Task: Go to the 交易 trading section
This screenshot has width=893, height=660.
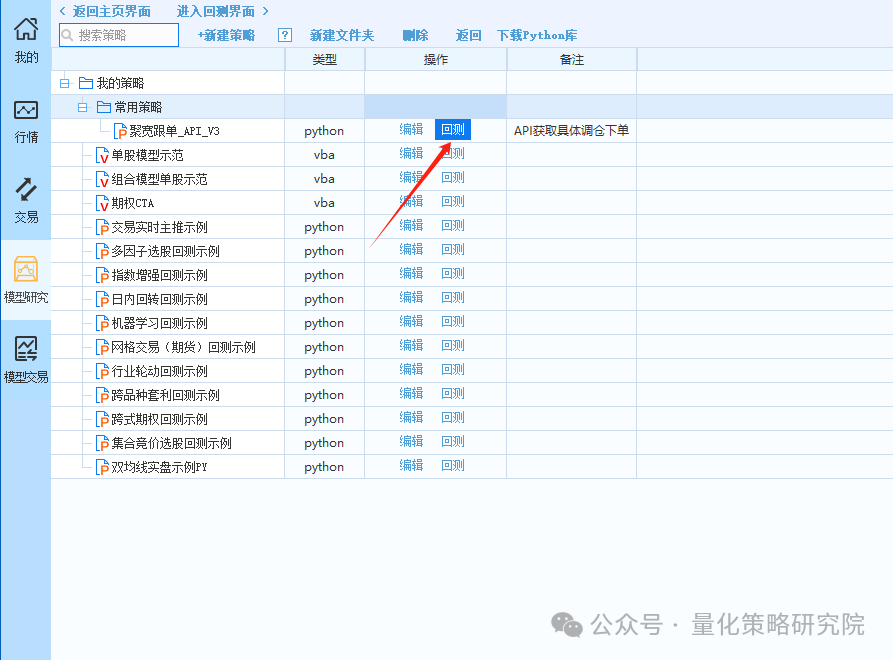Action: click(26, 201)
